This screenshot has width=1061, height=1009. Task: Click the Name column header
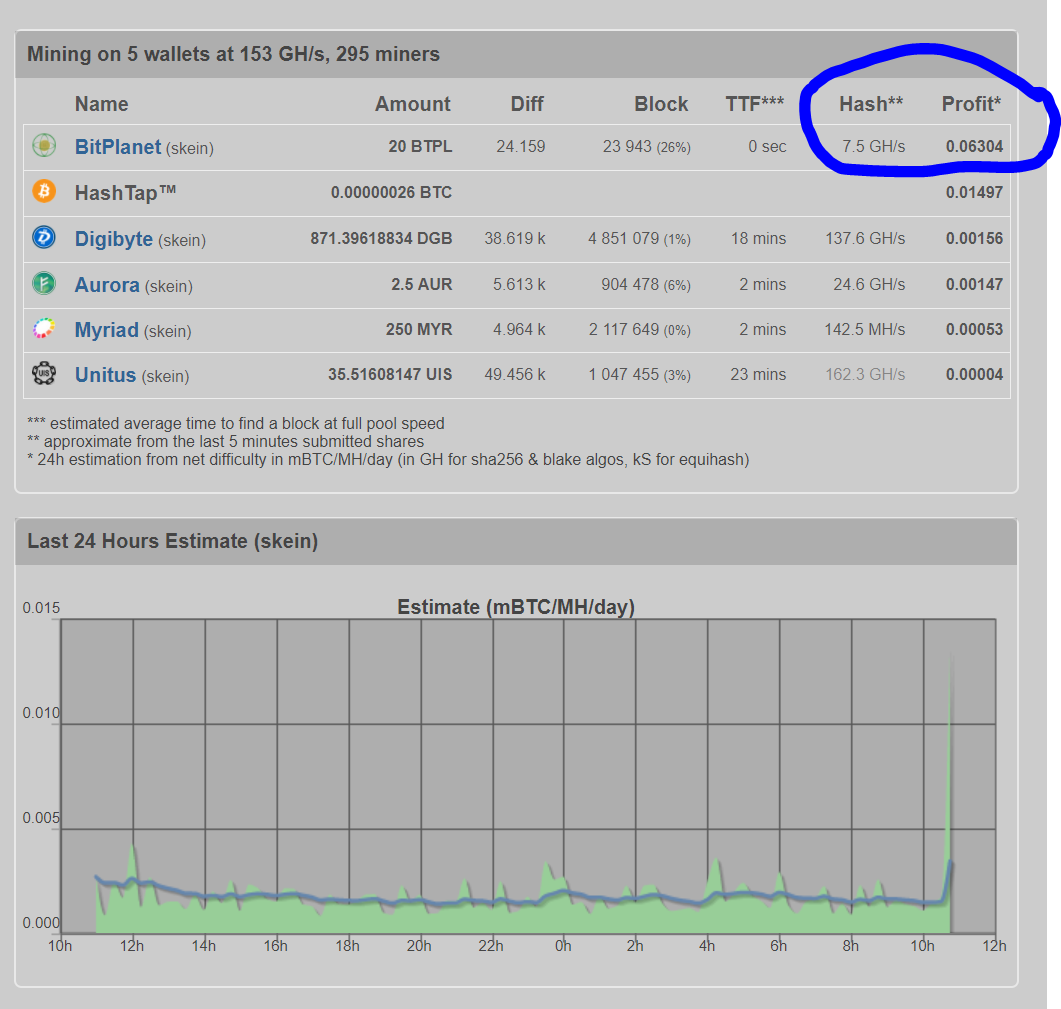[101, 104]
